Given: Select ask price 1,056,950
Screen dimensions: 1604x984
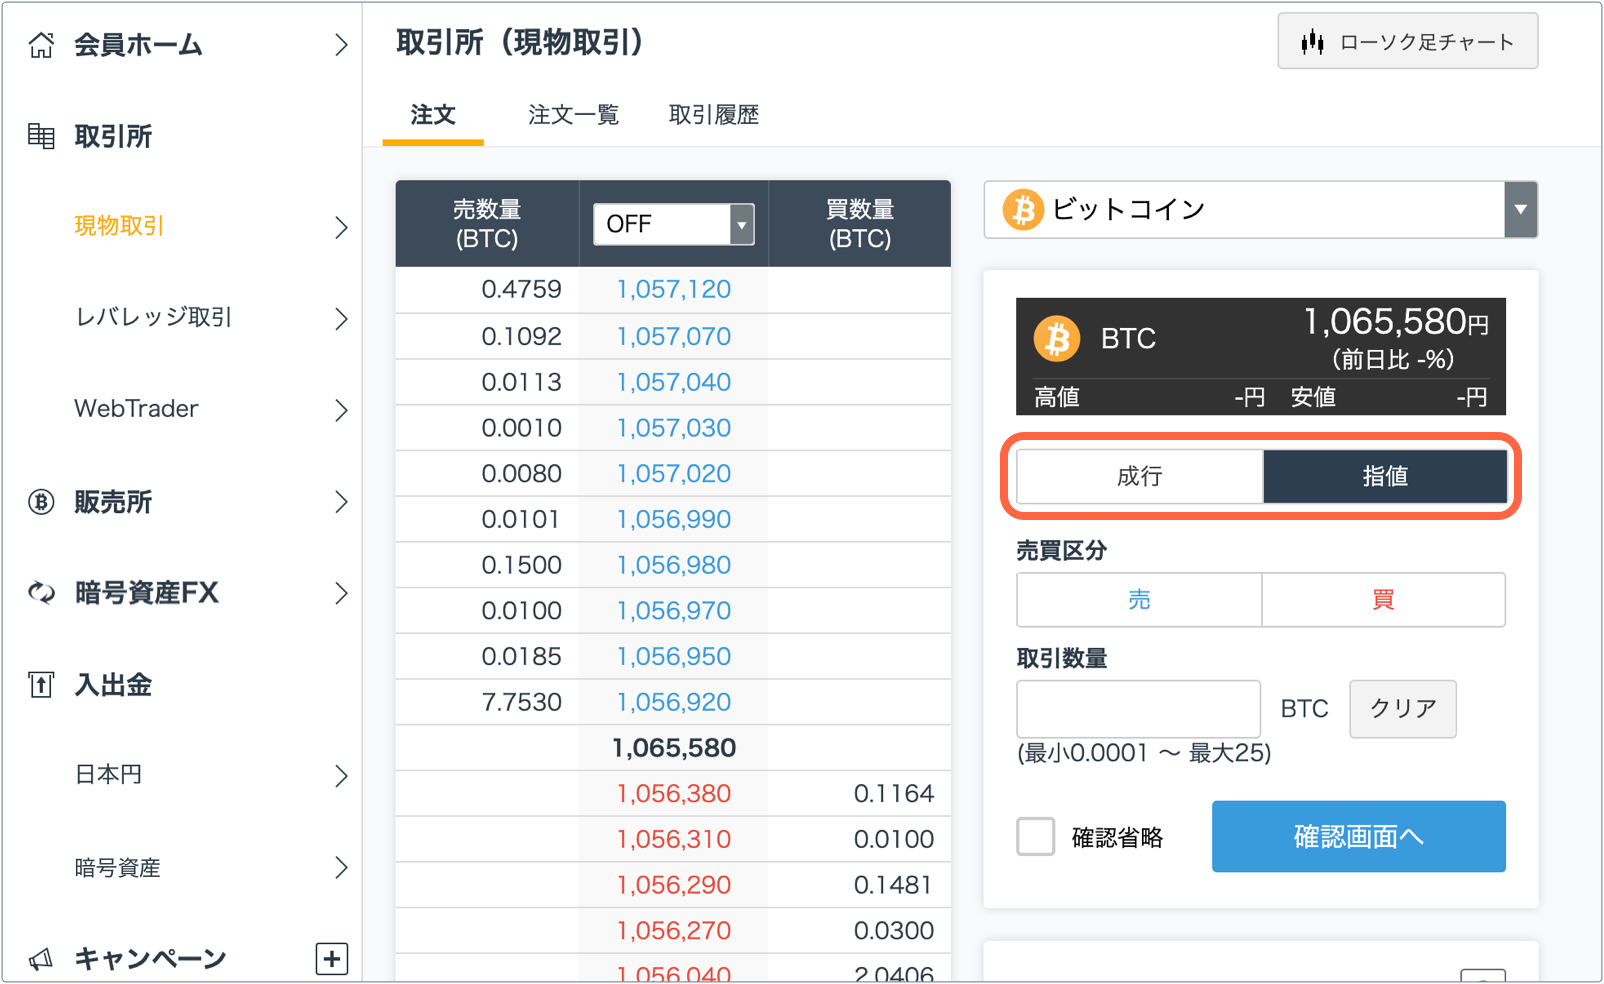Looking at the screenshot, I should pos(674,656).
